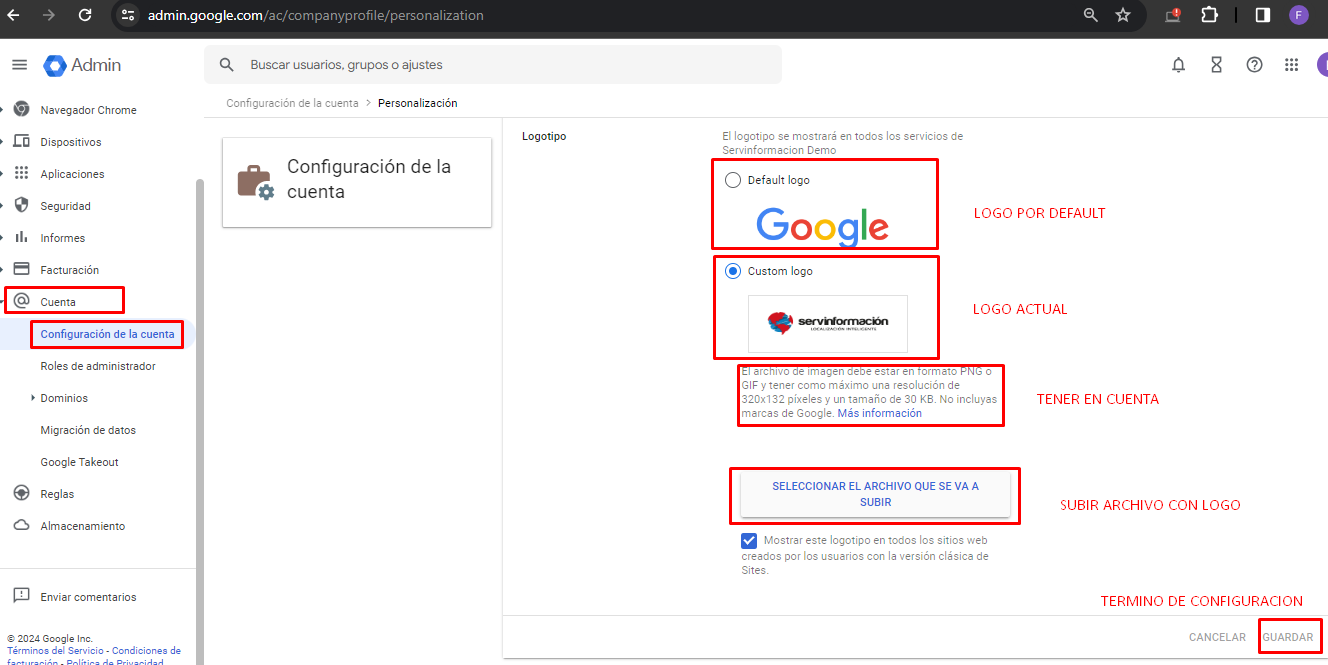Open the Facturación sidebar label
Image resolution: width=1328 pixels, height=665 pixels.
70,270
